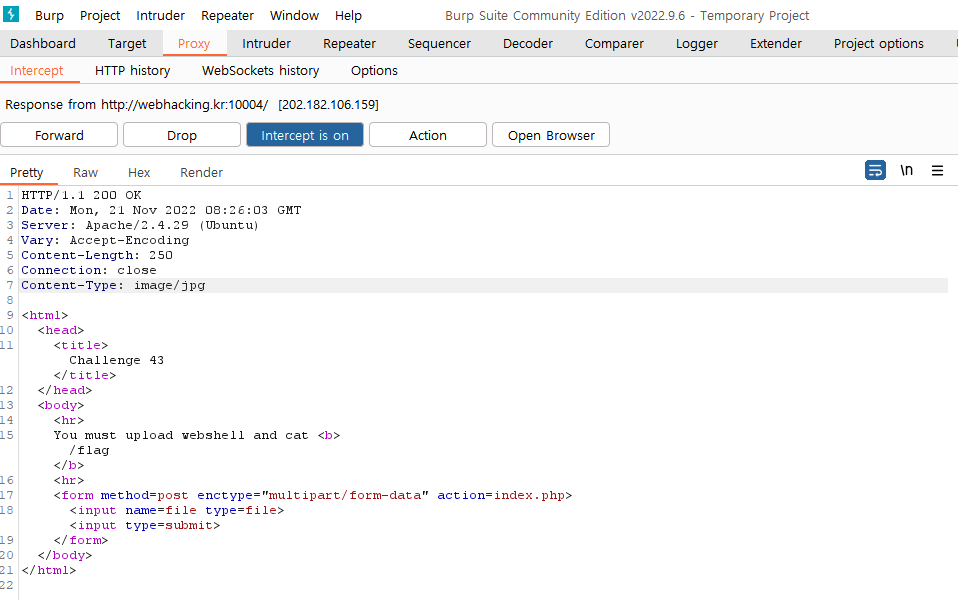Toggle the show non-printable characters \n icon

[x=907, y=170]
